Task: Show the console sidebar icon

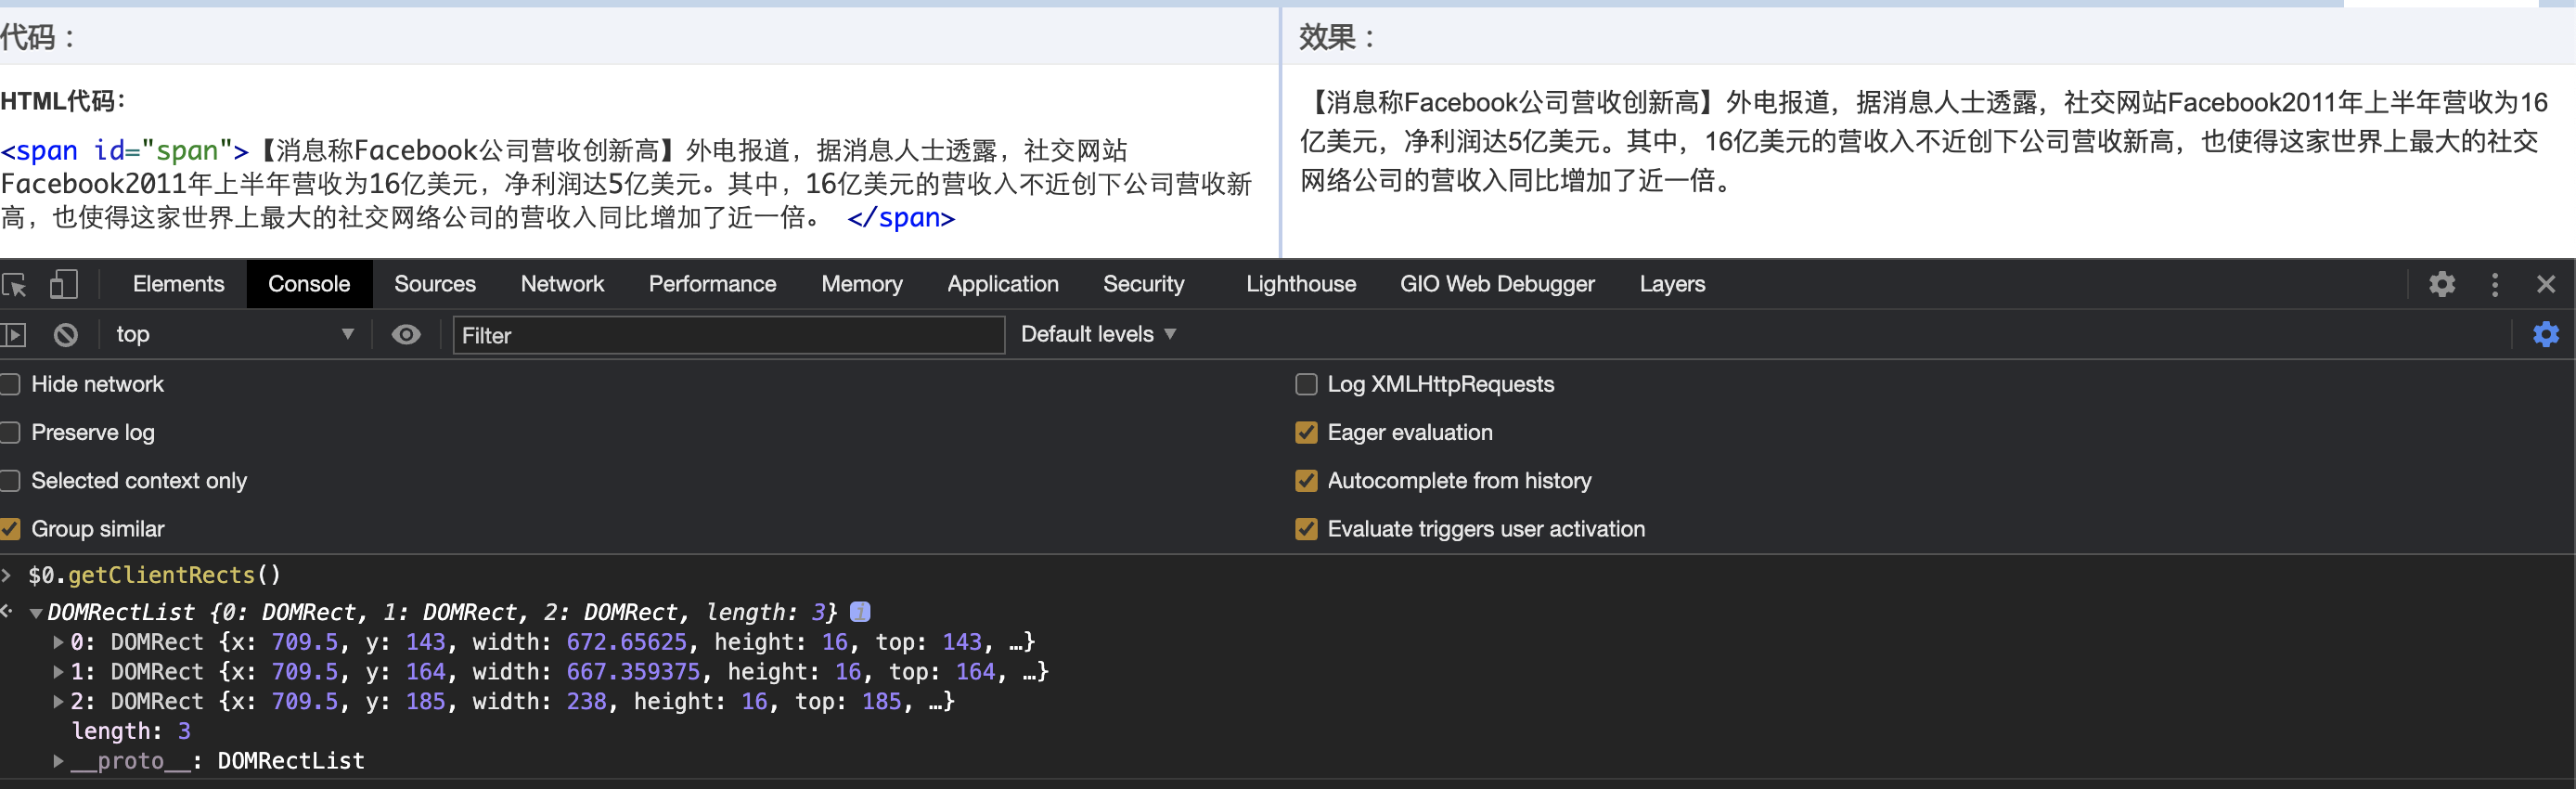Action: coord(13,335)
